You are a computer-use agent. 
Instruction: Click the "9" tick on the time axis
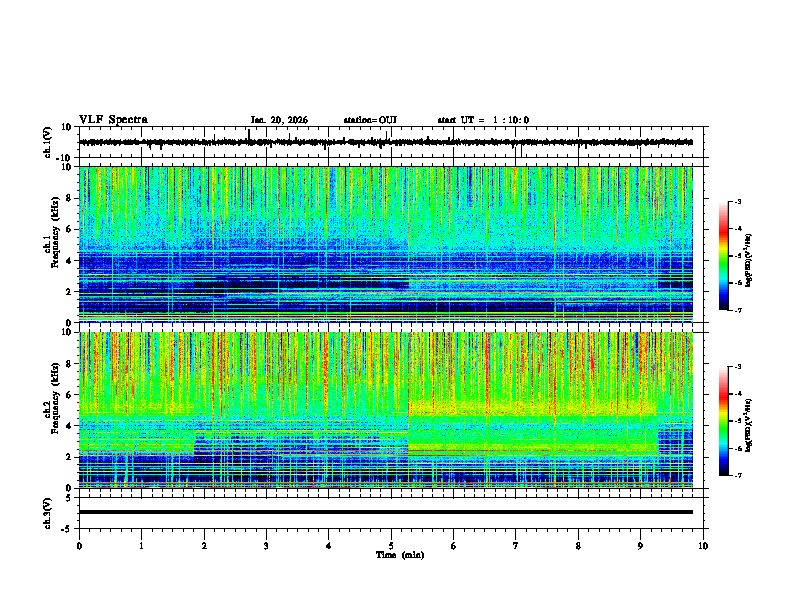(640, 546)
